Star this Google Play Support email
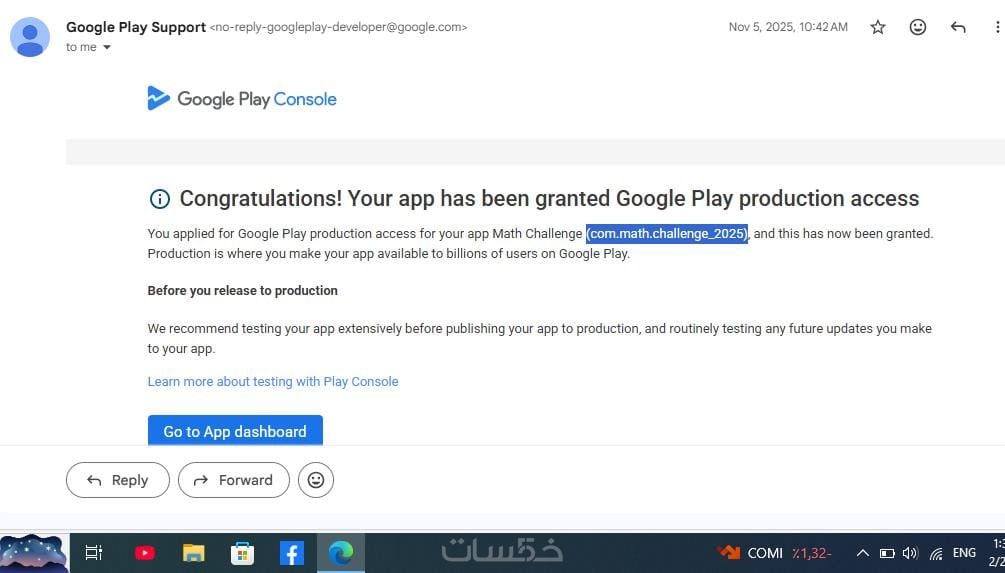 (878, 27)
